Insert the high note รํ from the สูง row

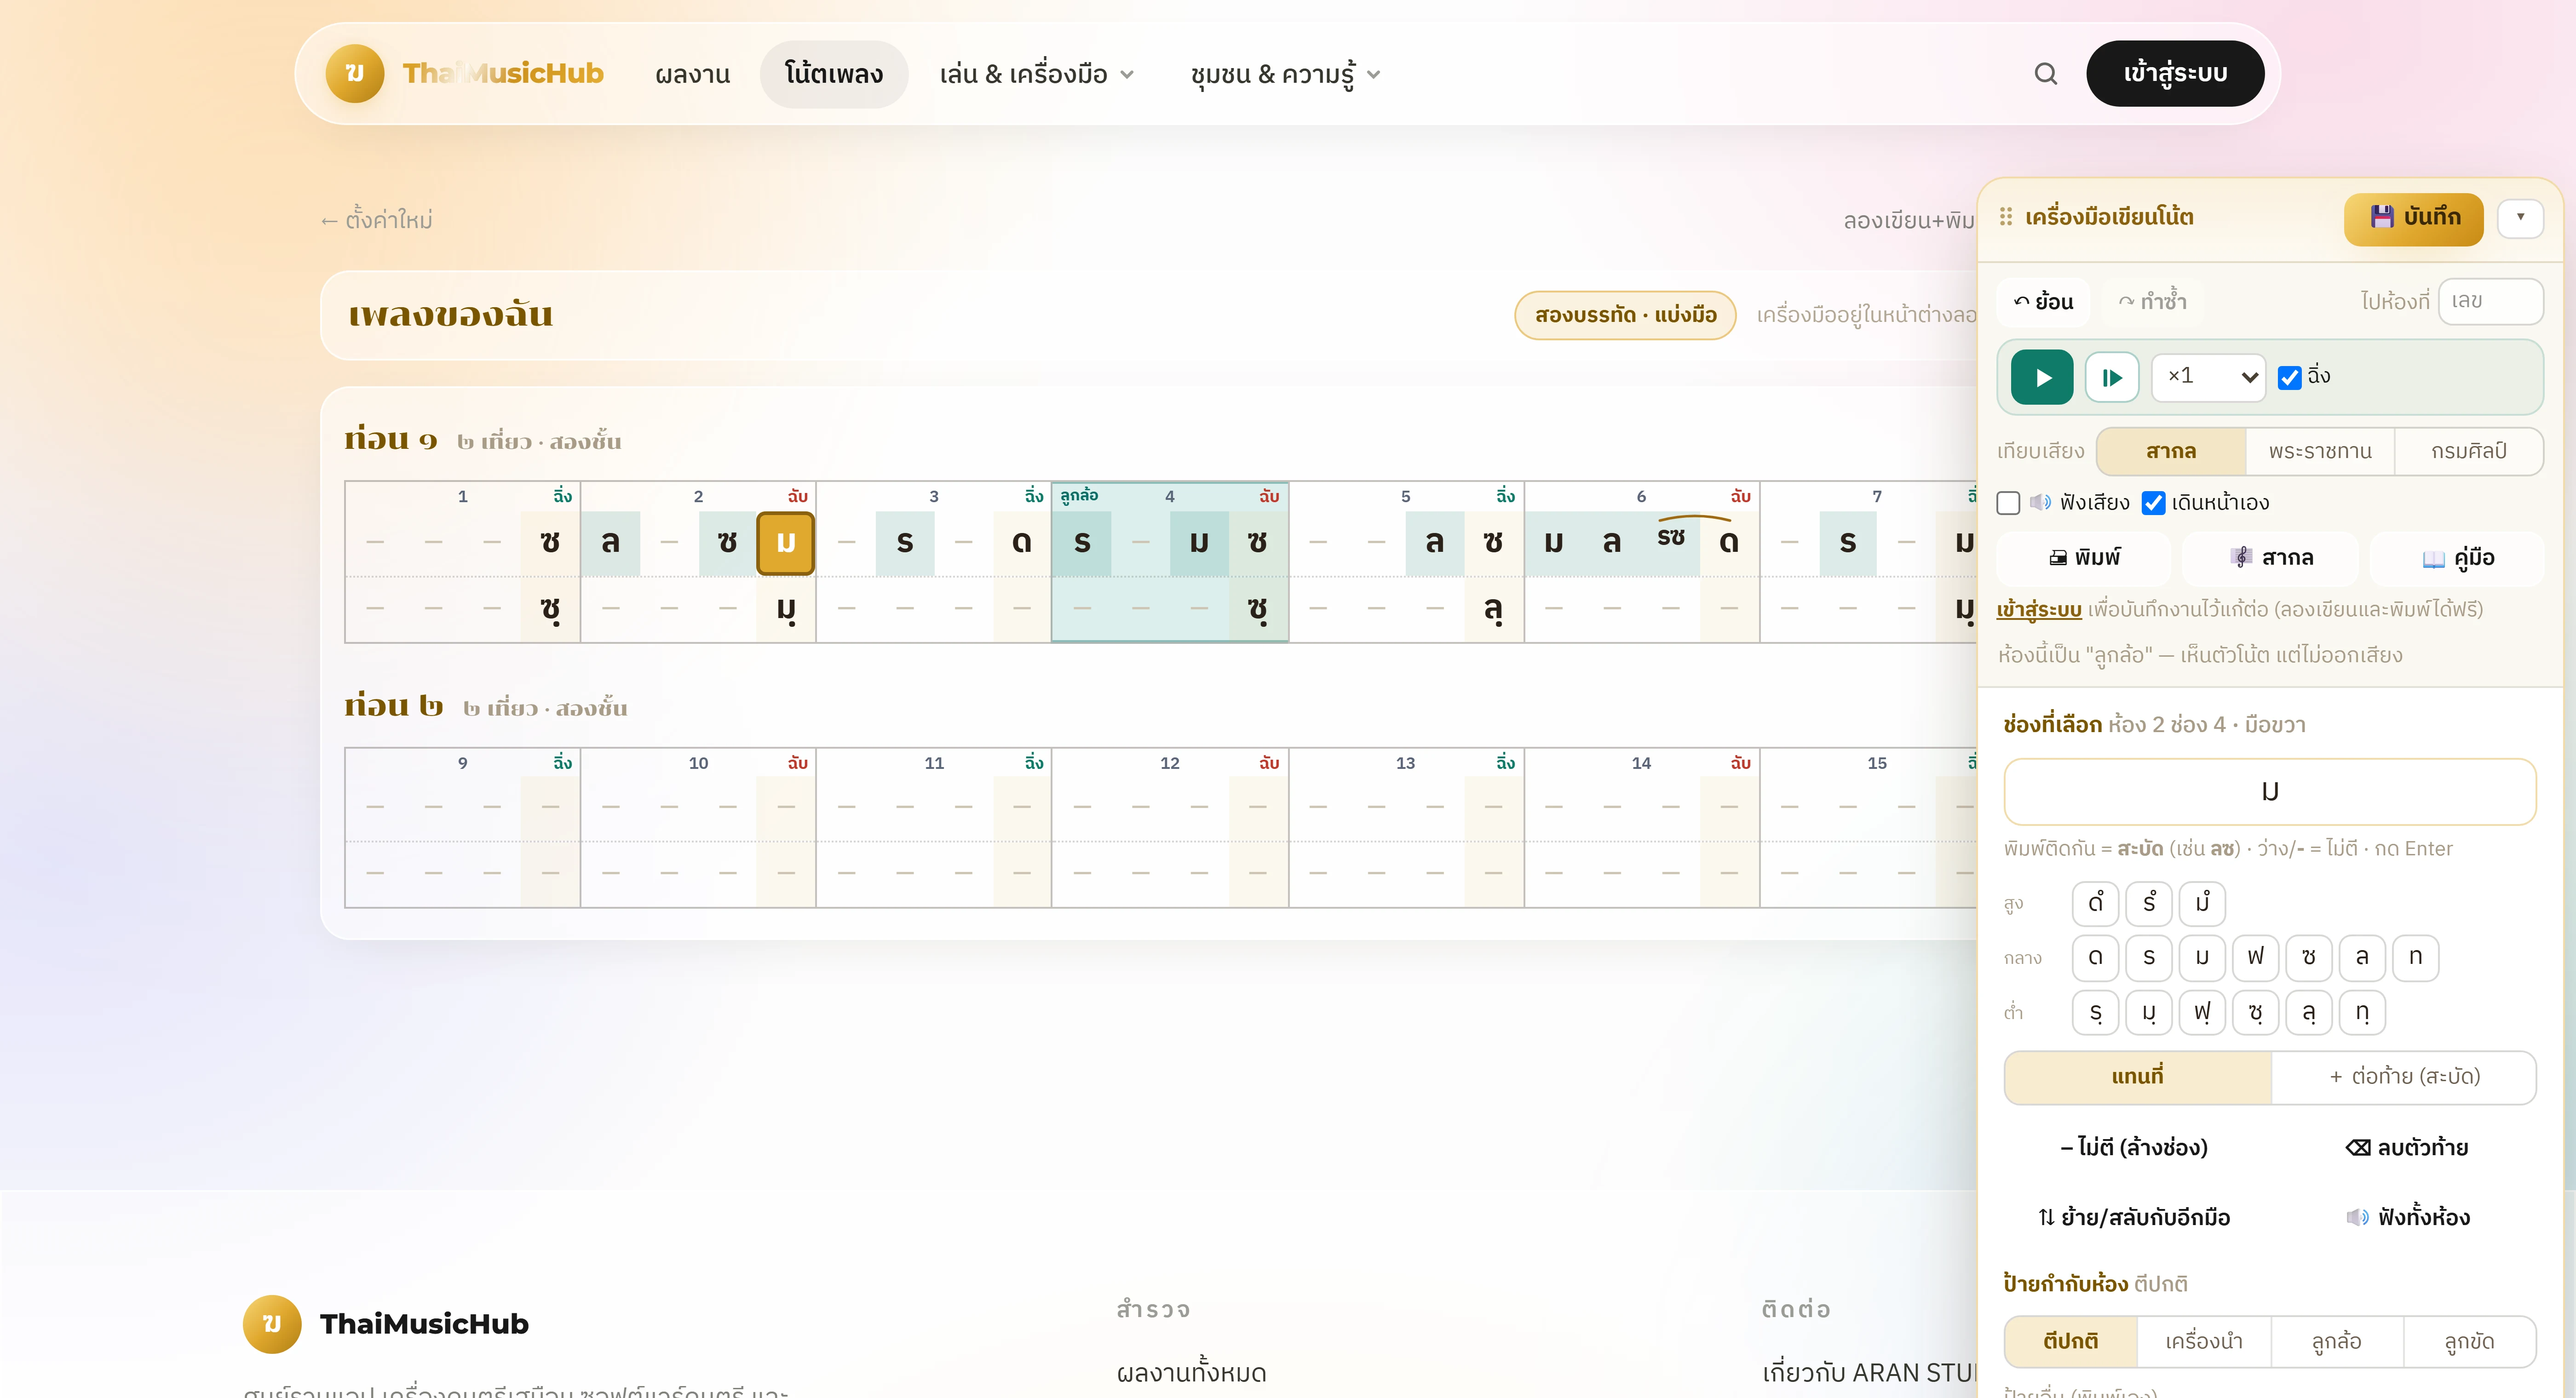[x=2148, y=903]
